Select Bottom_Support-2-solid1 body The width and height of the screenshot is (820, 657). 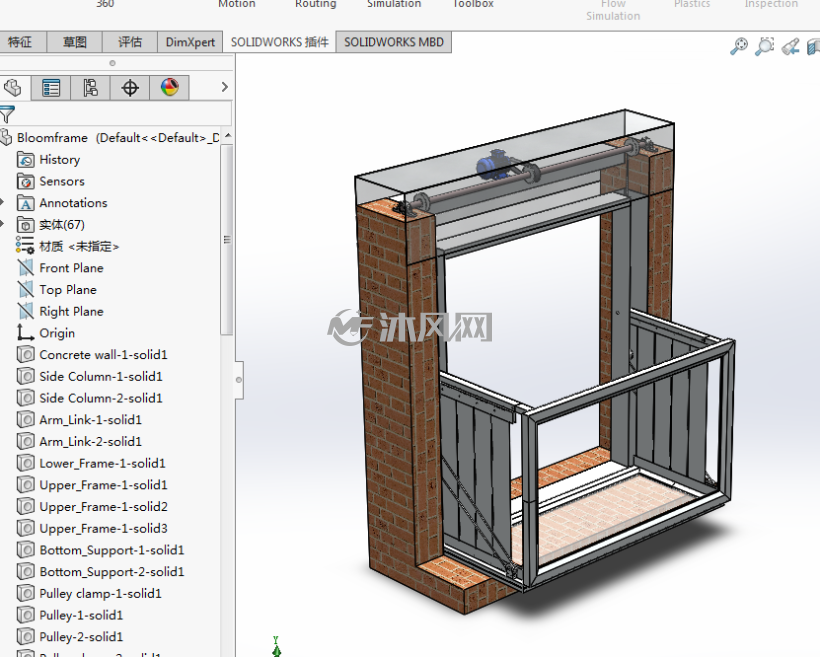pyautogui.click(x=101, y=572)
